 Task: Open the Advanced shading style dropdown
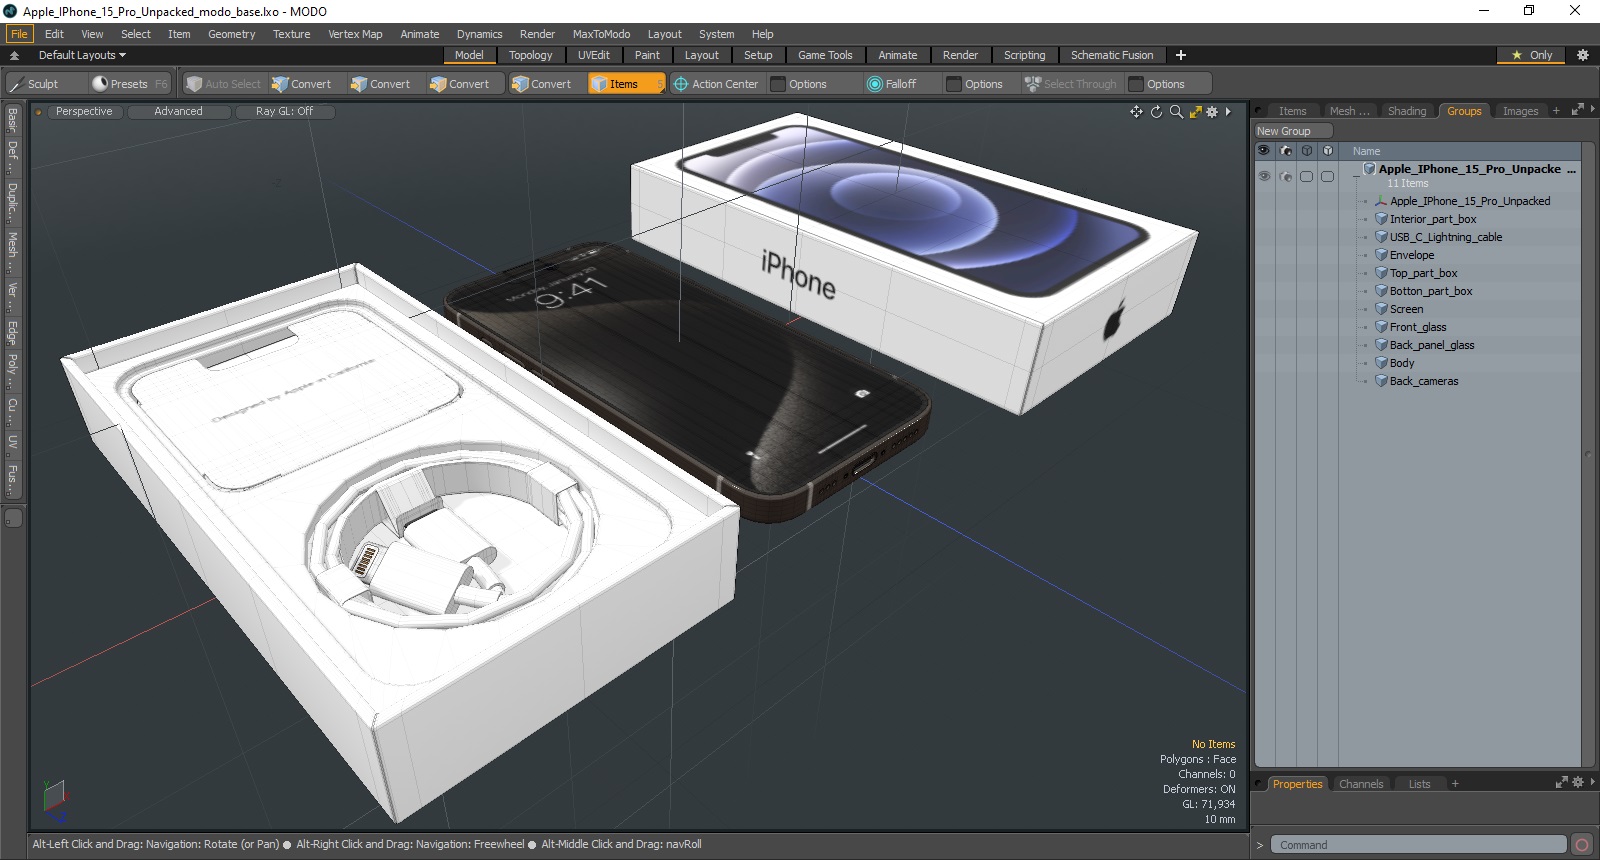(178, 112)
